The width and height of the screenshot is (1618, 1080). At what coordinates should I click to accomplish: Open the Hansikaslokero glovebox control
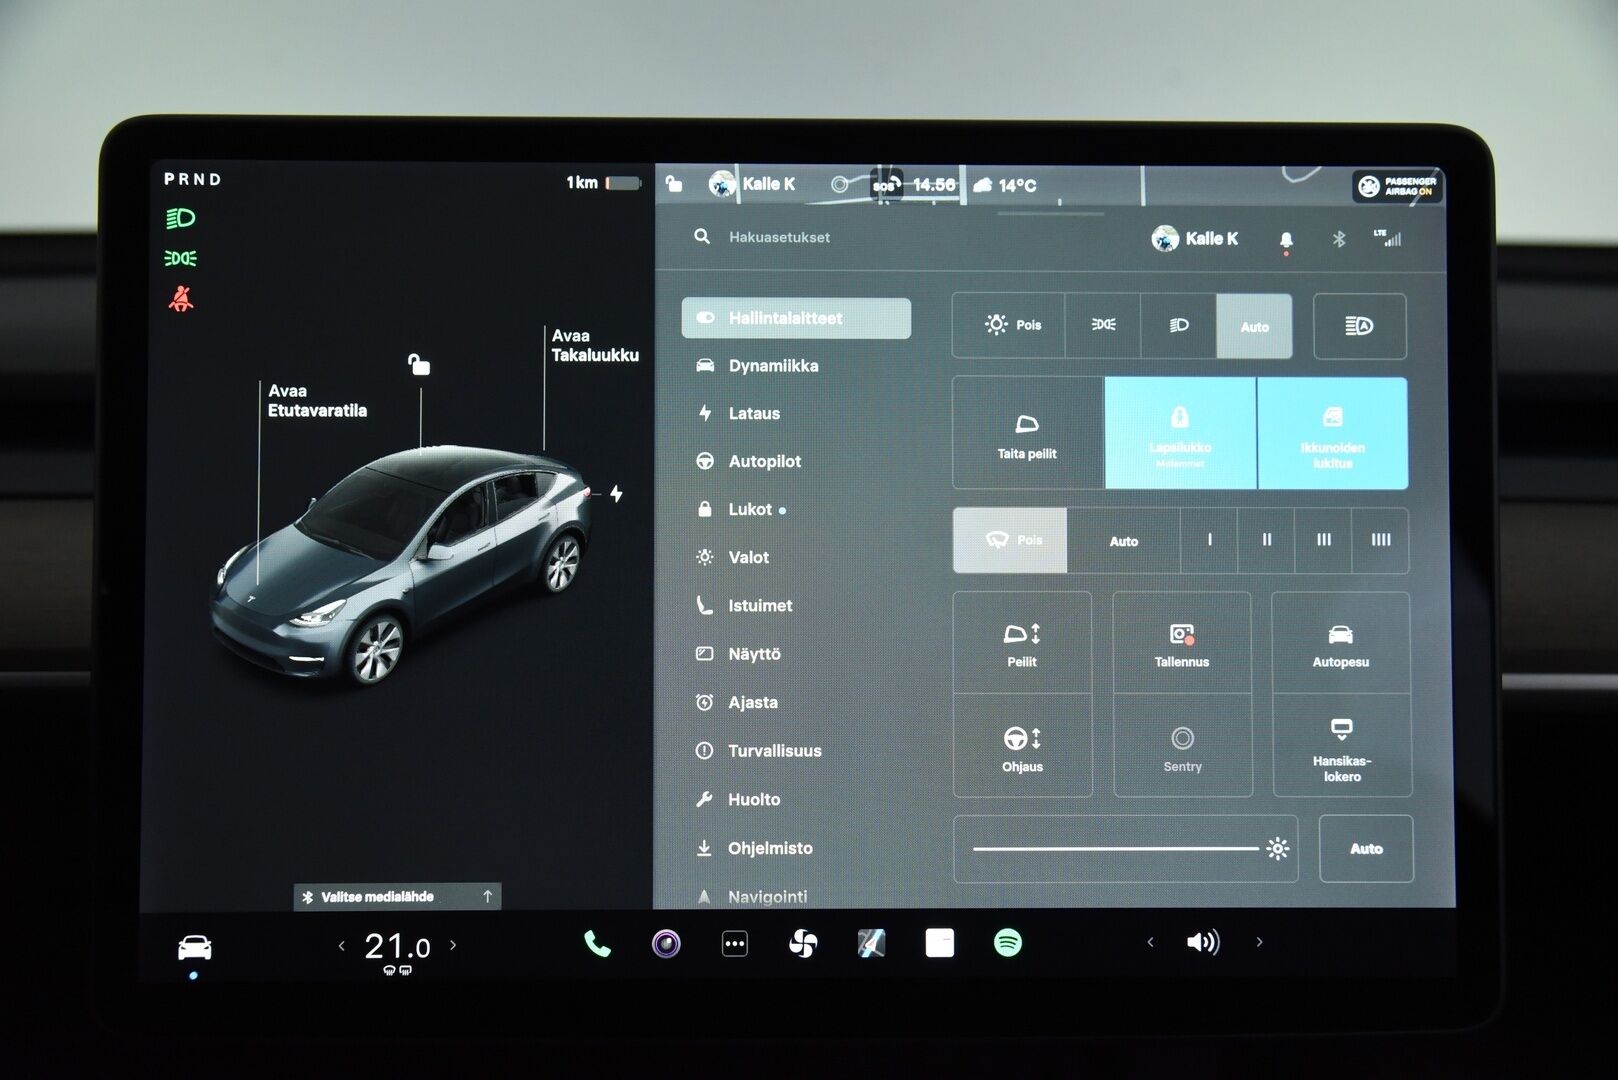(x=1341, y=749)
